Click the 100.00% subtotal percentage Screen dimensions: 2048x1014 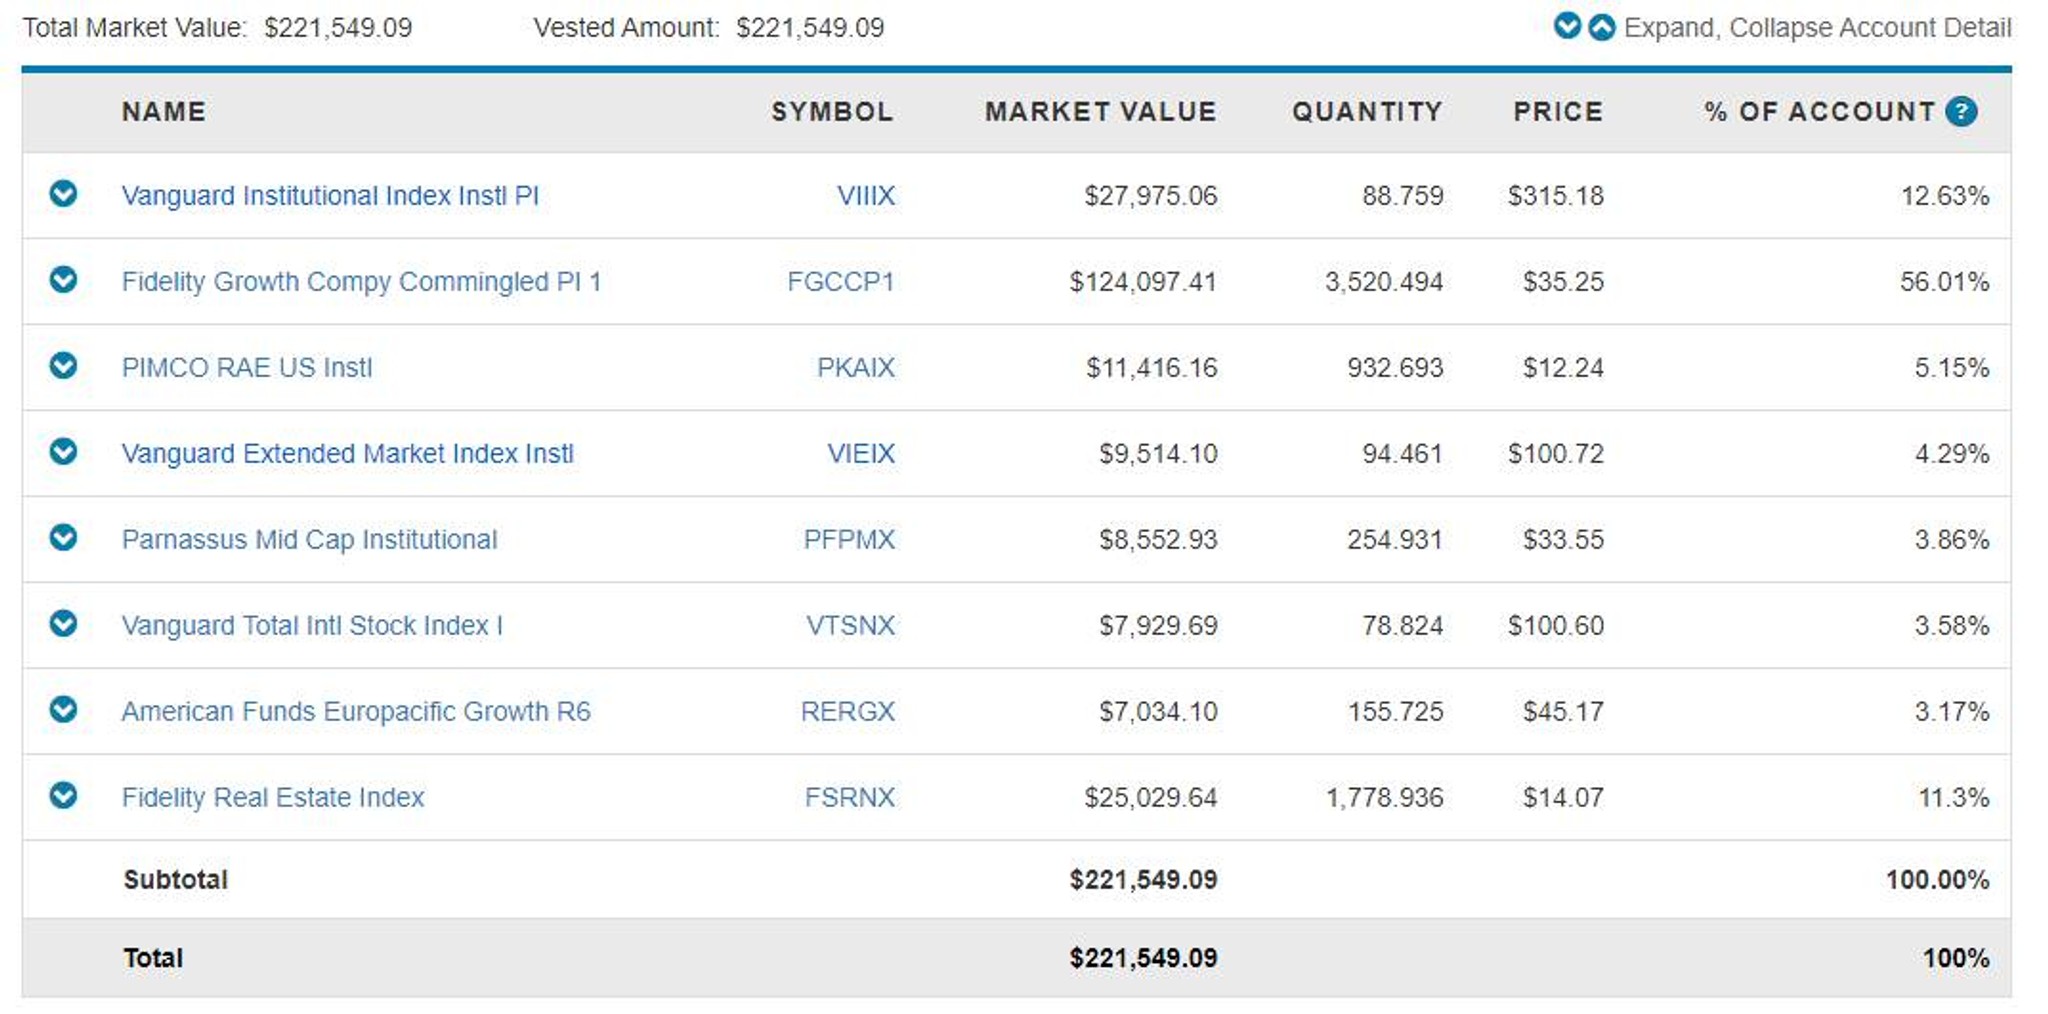1937,879
